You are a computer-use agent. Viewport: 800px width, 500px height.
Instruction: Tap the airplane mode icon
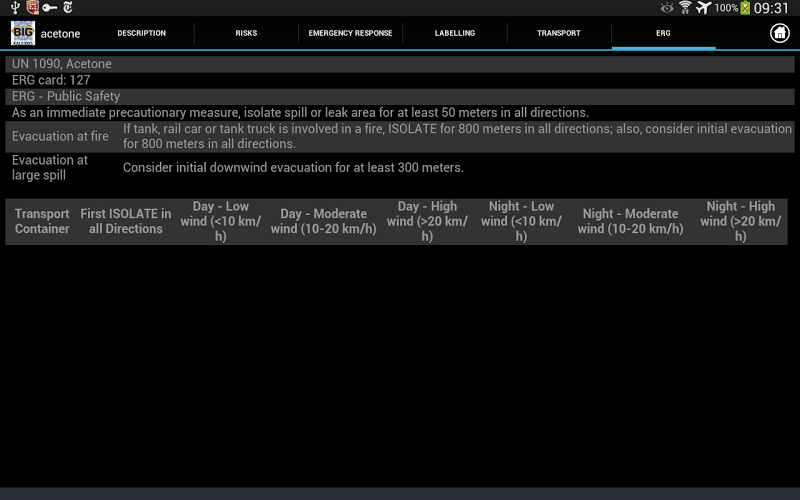click(x=703, y=8)
